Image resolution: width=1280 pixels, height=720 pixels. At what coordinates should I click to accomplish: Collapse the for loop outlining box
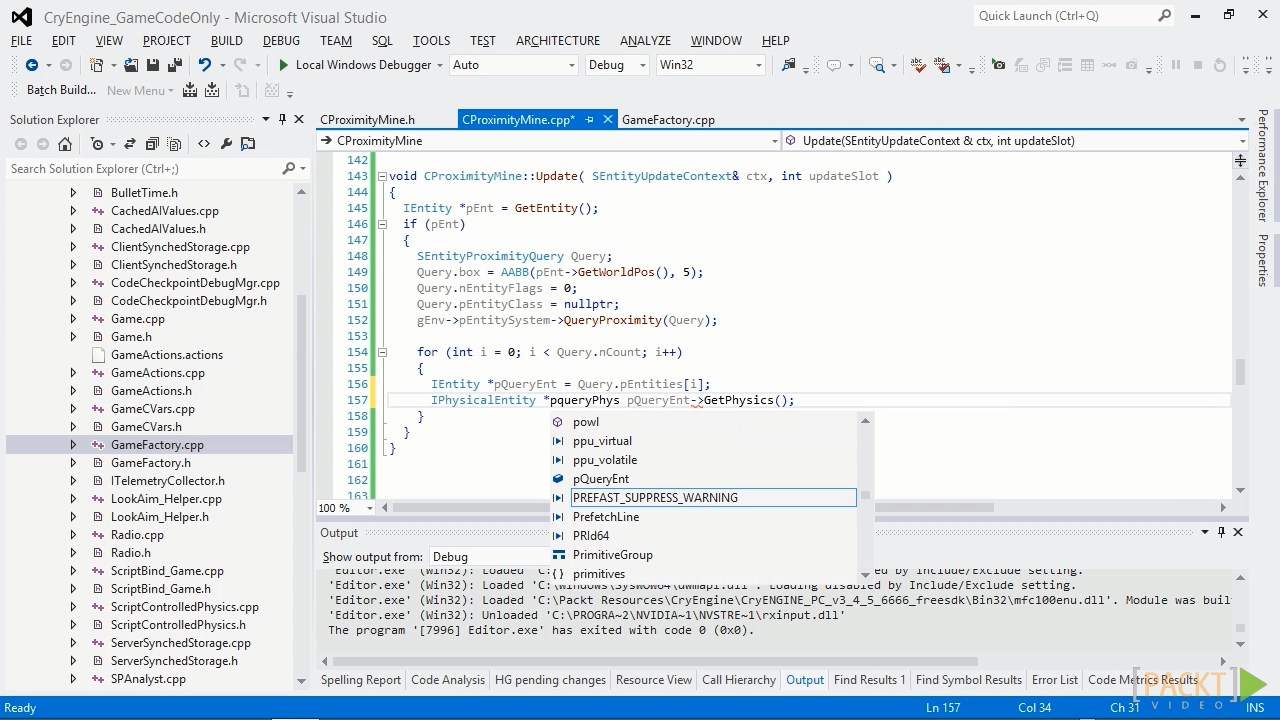point(382,352)
